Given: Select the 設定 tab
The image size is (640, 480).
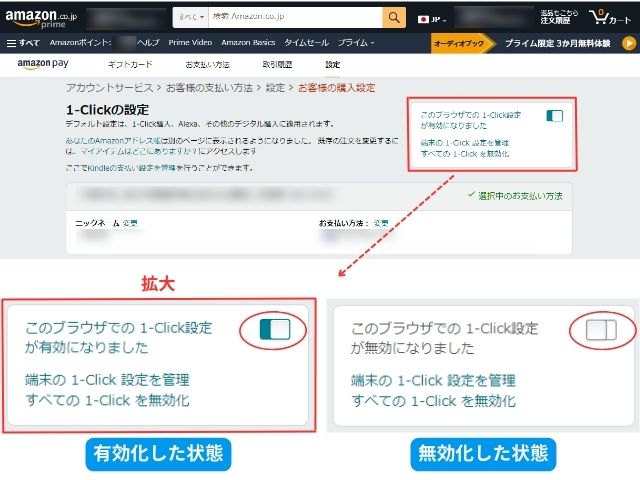Looking at the screenshot, I should (332, 64).
